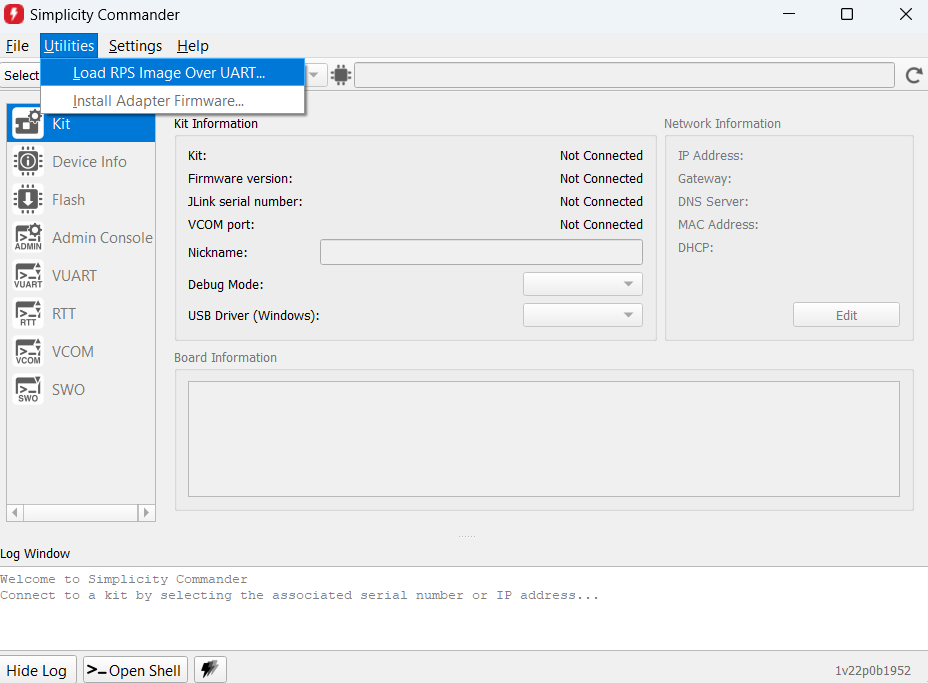Expand the kit selection dropdown arrow

[314, 74]
